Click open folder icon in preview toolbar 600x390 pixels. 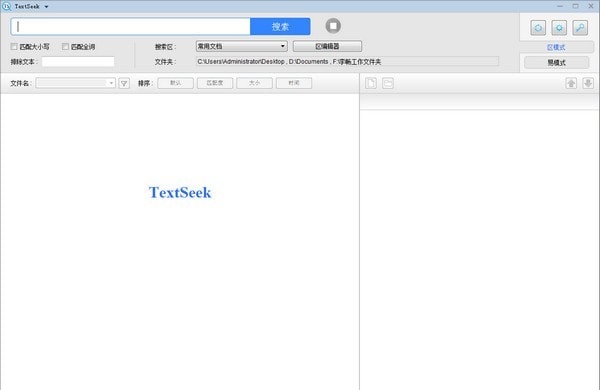388,83
